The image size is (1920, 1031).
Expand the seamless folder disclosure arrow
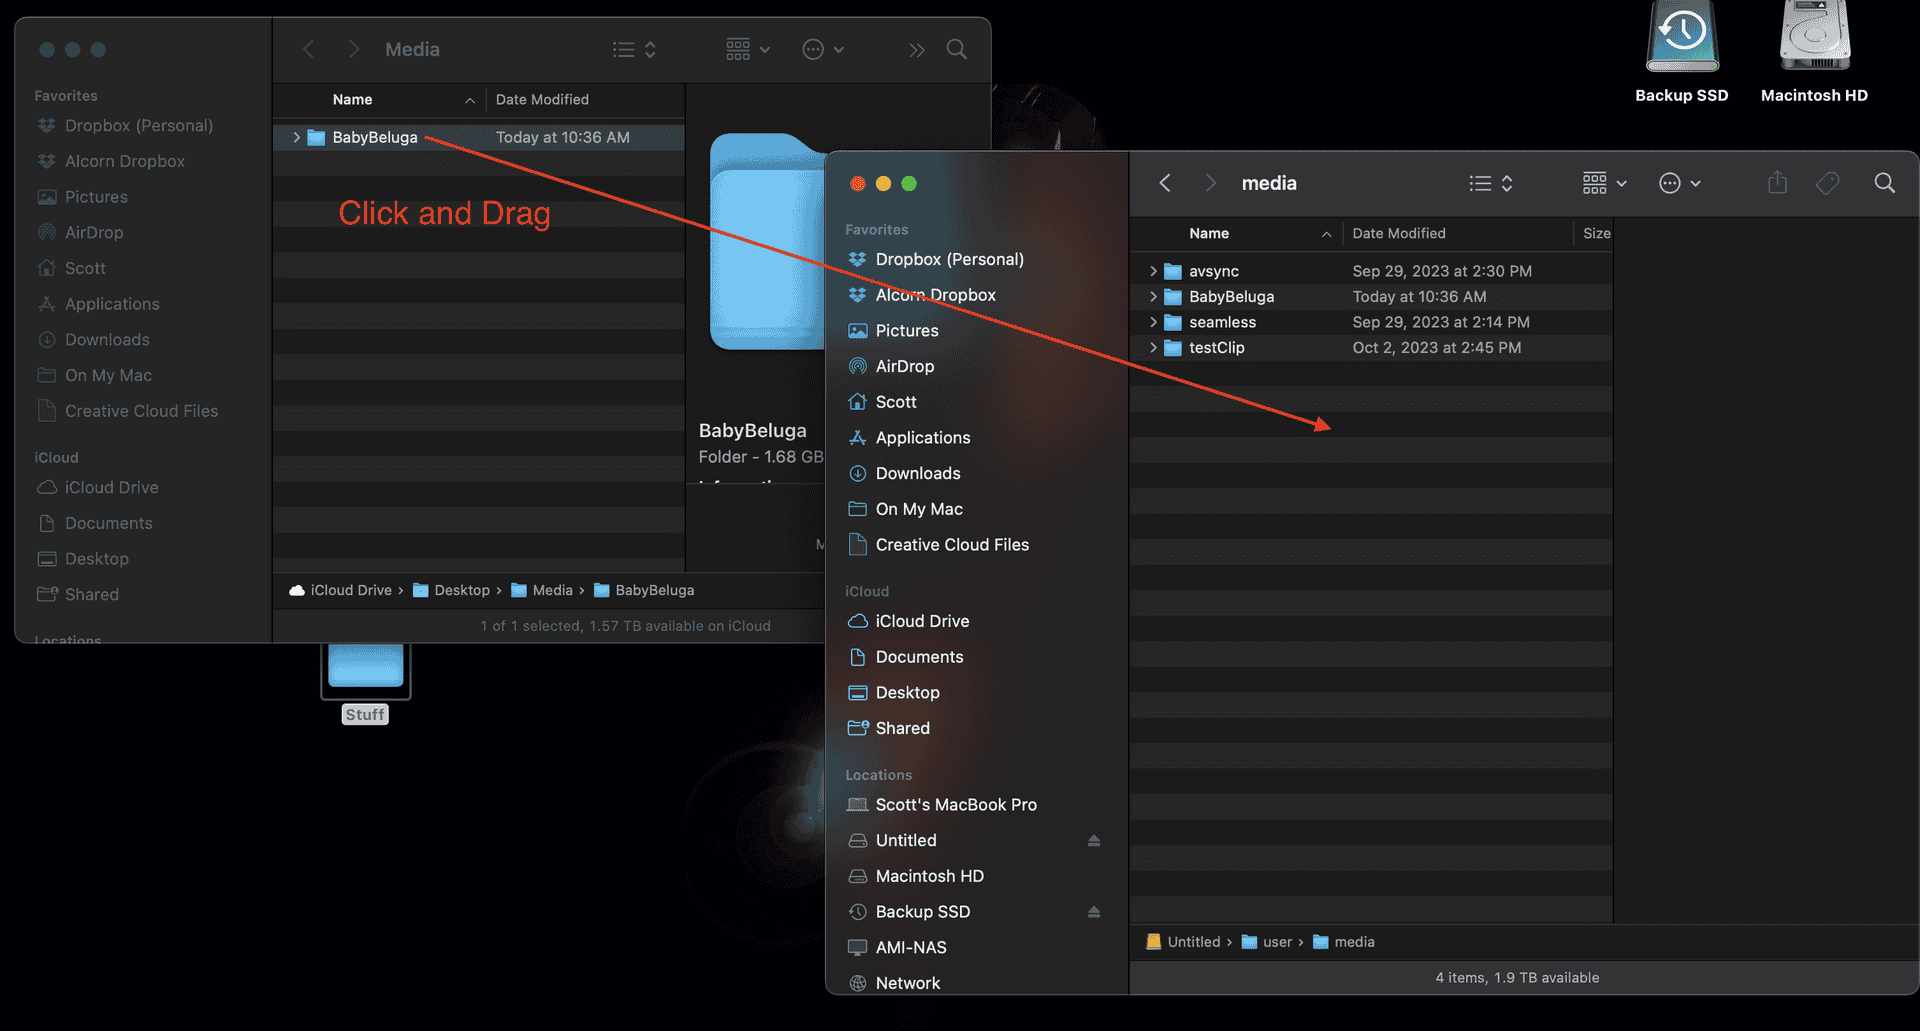(1153, 322)
